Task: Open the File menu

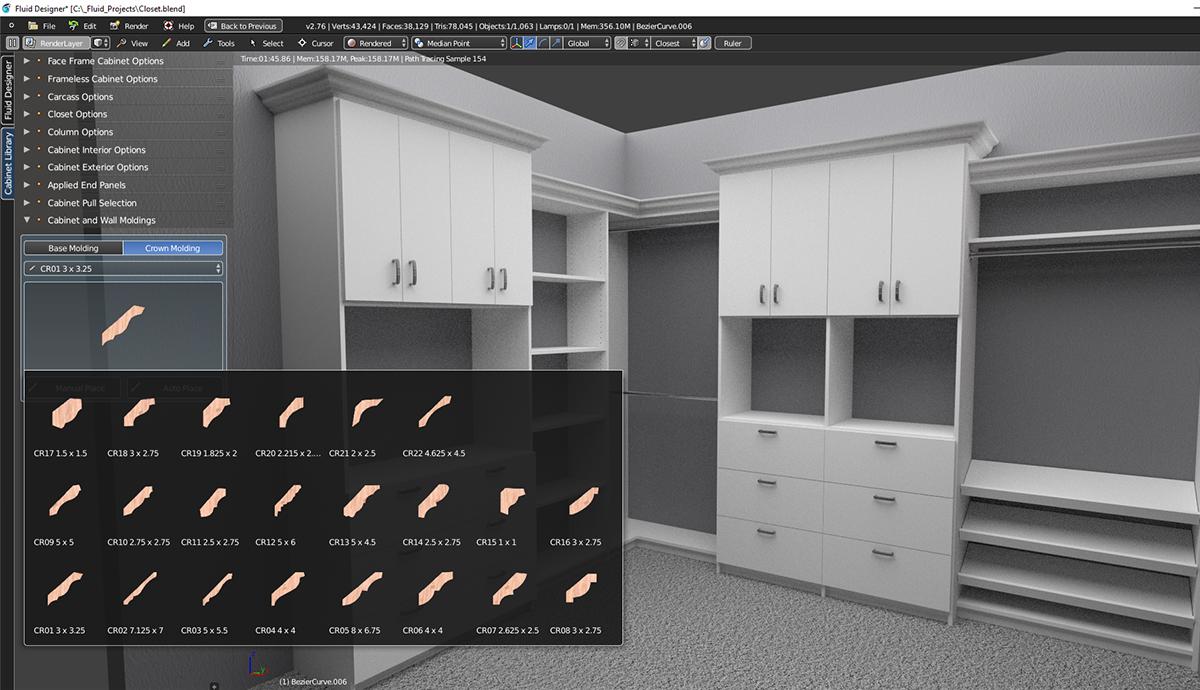Action: tap(42, 25)
